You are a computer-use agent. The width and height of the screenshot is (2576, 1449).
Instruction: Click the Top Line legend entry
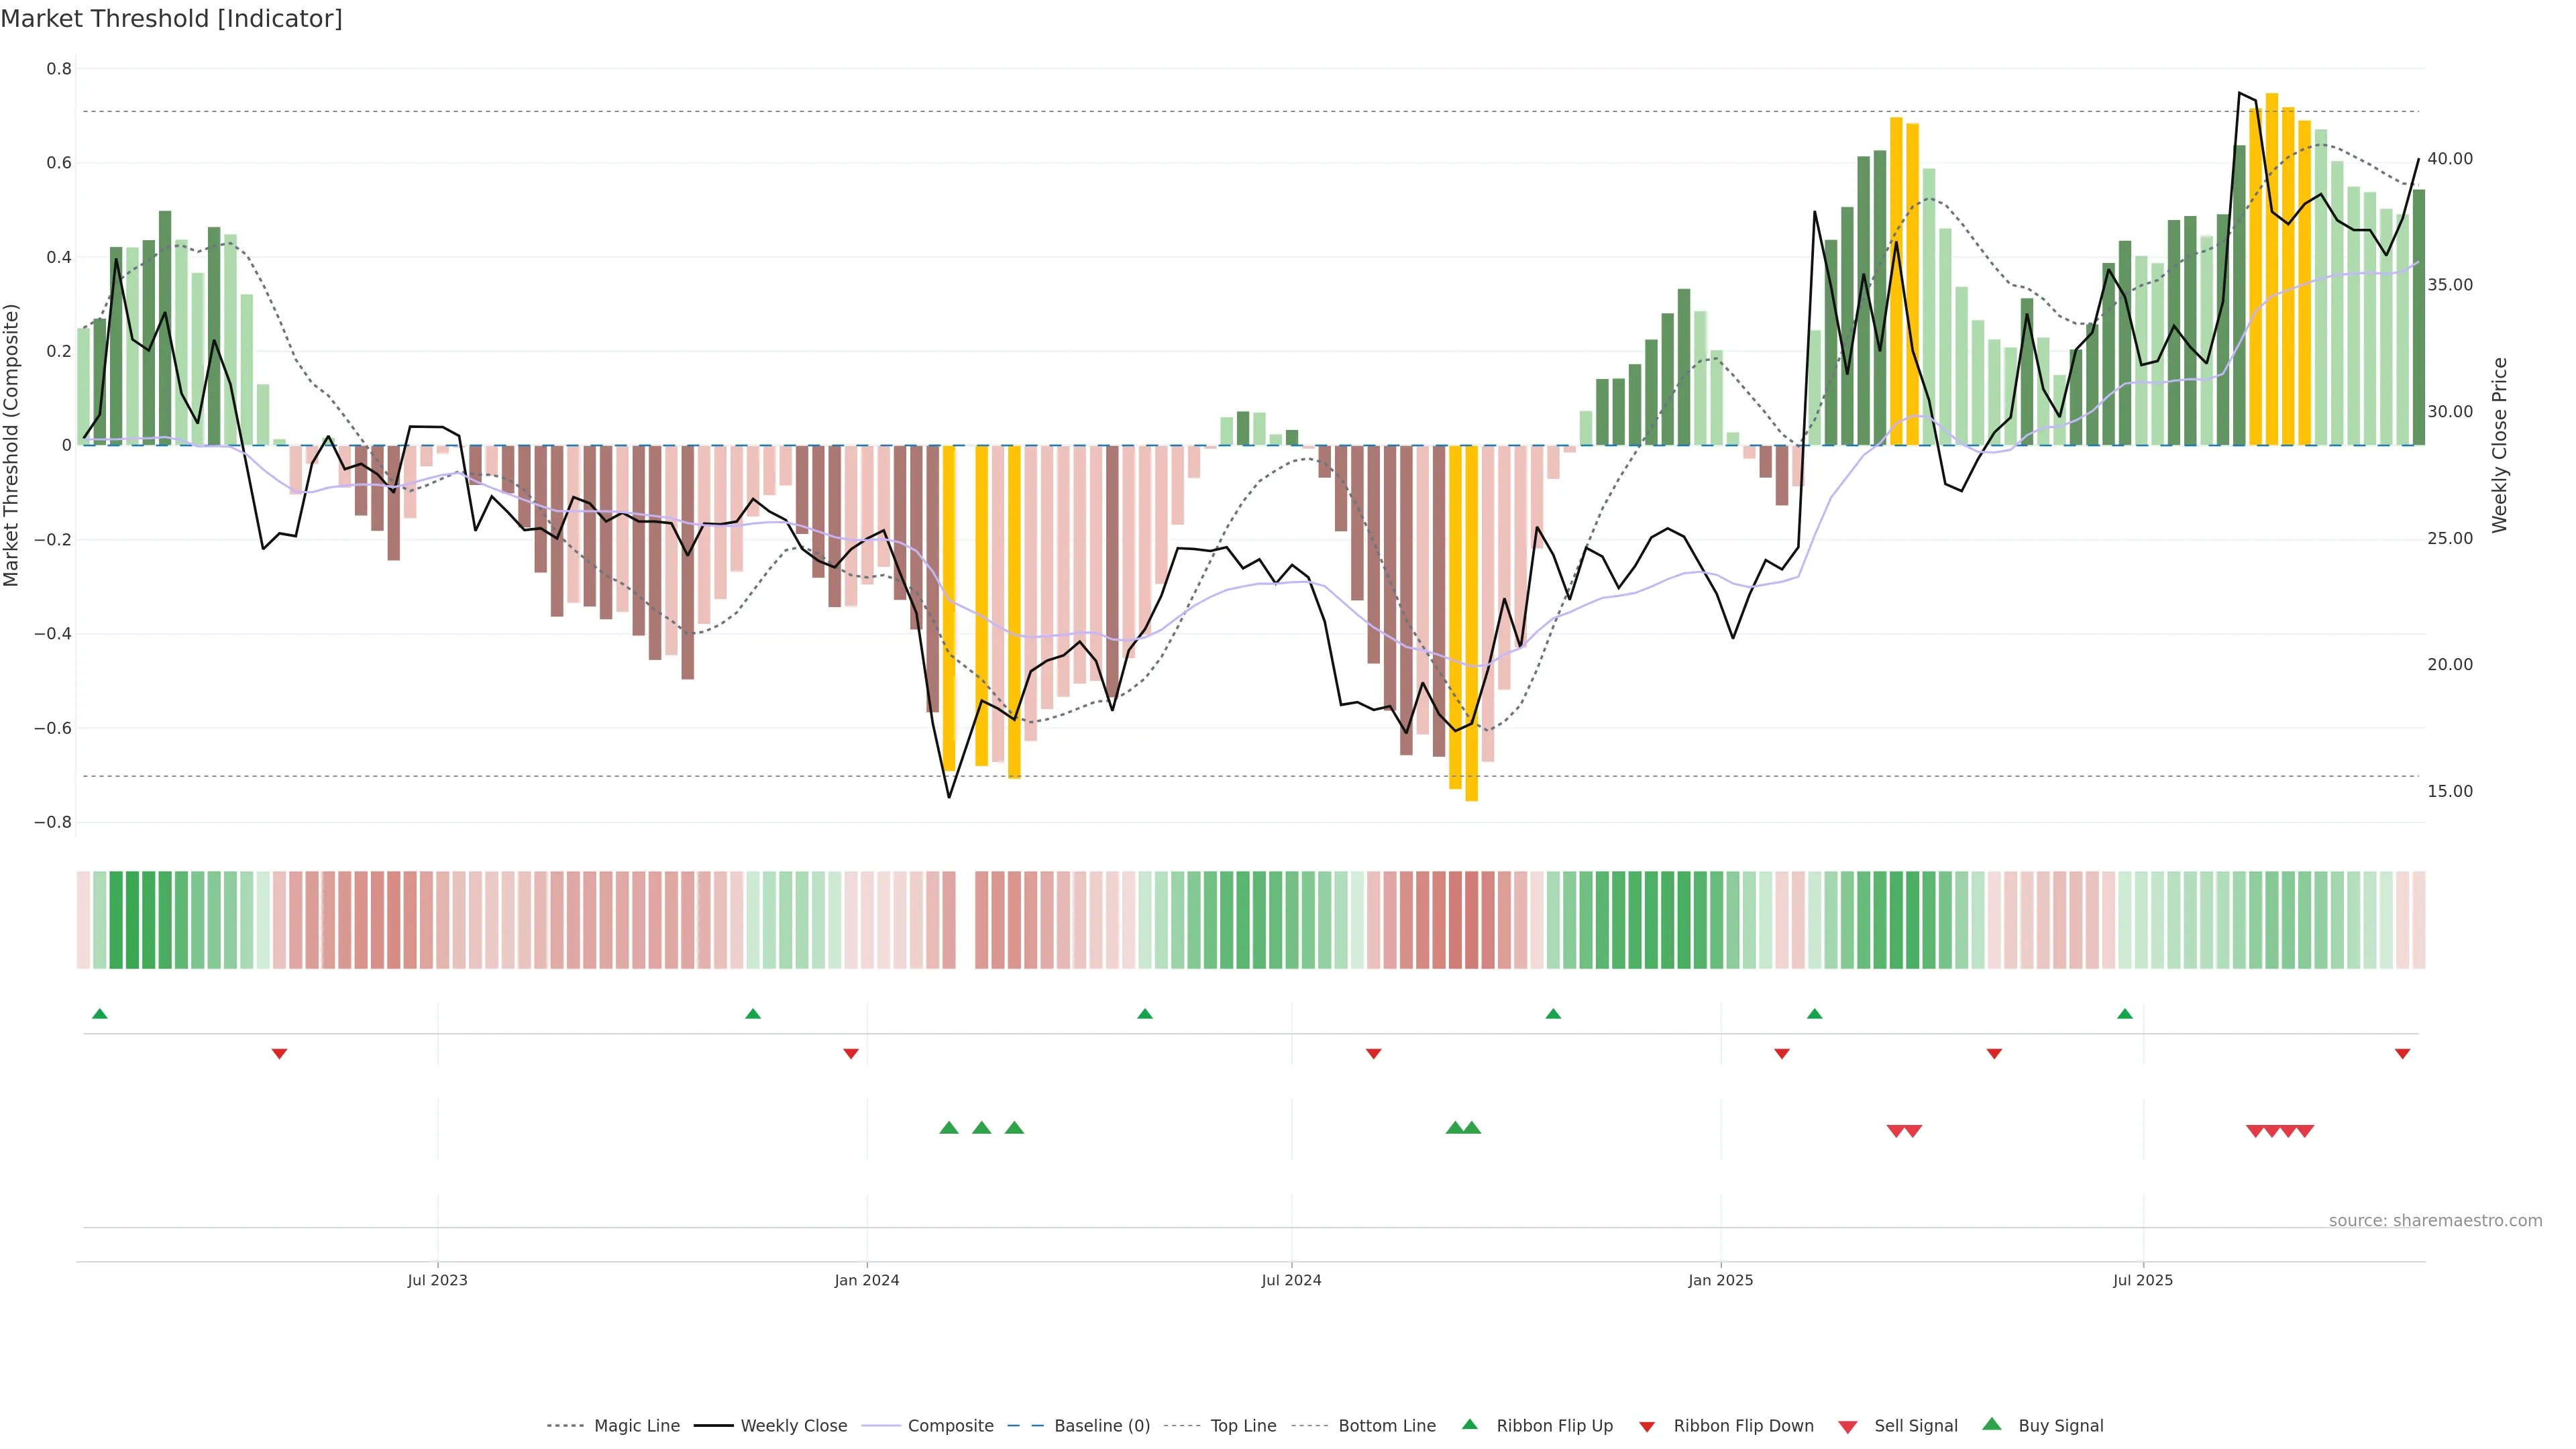point(1243,1425)
